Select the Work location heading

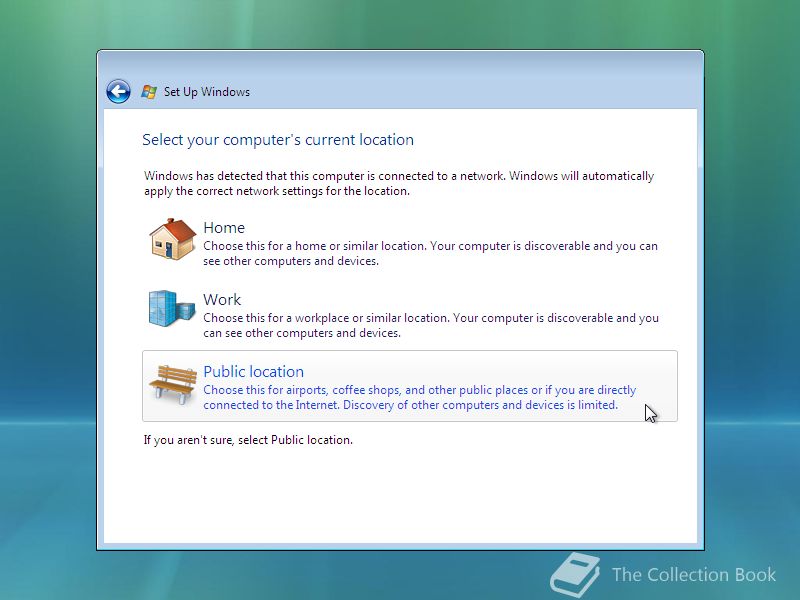pos(222,299)
